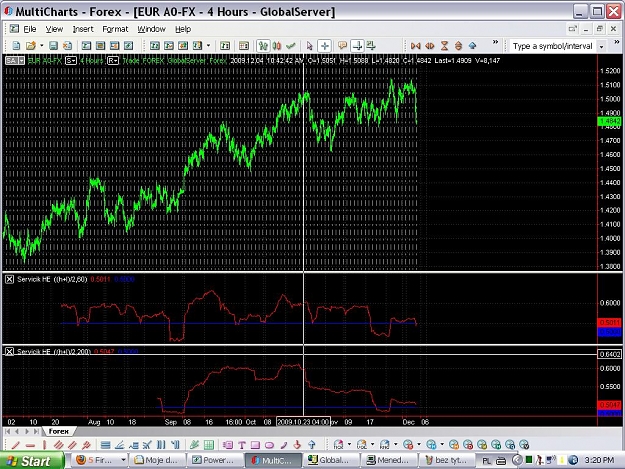Save the workspace with the floppy disk icon
Screen dimensions: 625x469
click(53, 46)
